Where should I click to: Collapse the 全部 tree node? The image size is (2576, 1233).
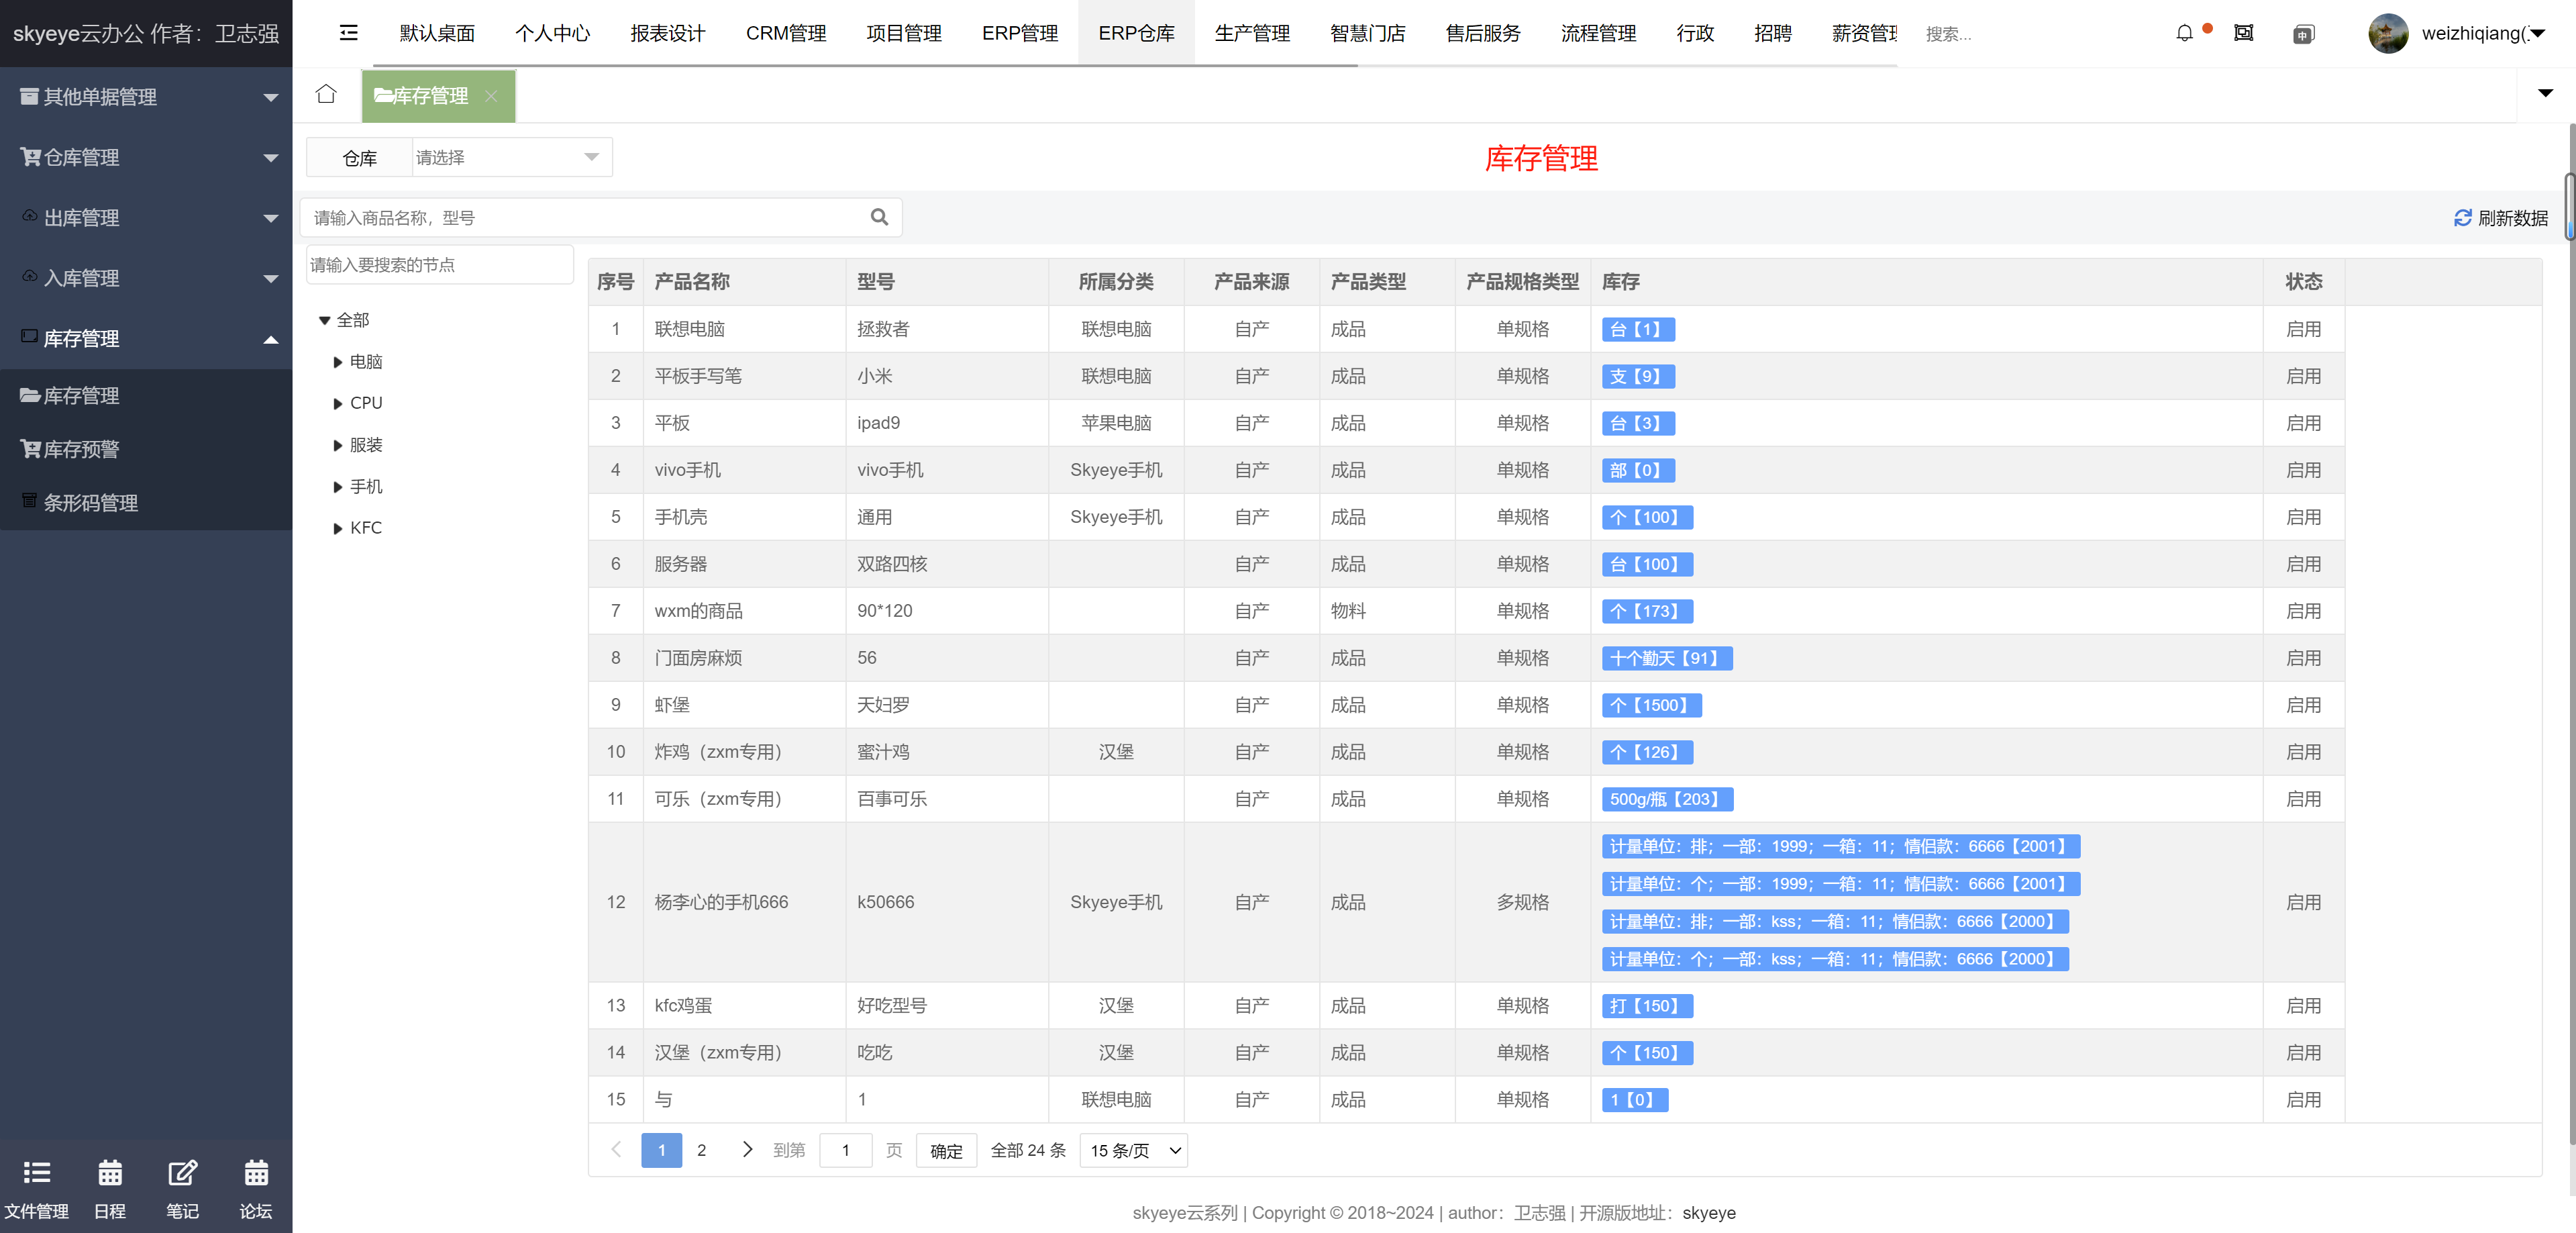point(325,320)
